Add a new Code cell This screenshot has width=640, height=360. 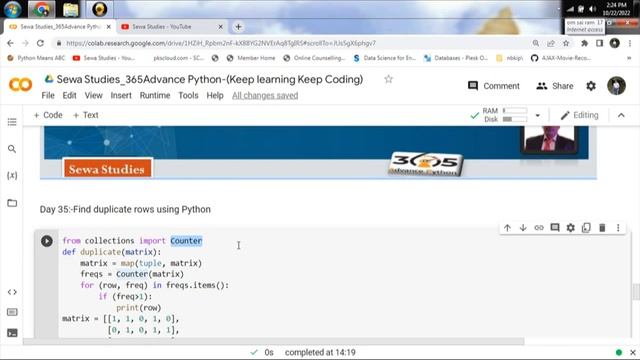[x=48, y=115]
